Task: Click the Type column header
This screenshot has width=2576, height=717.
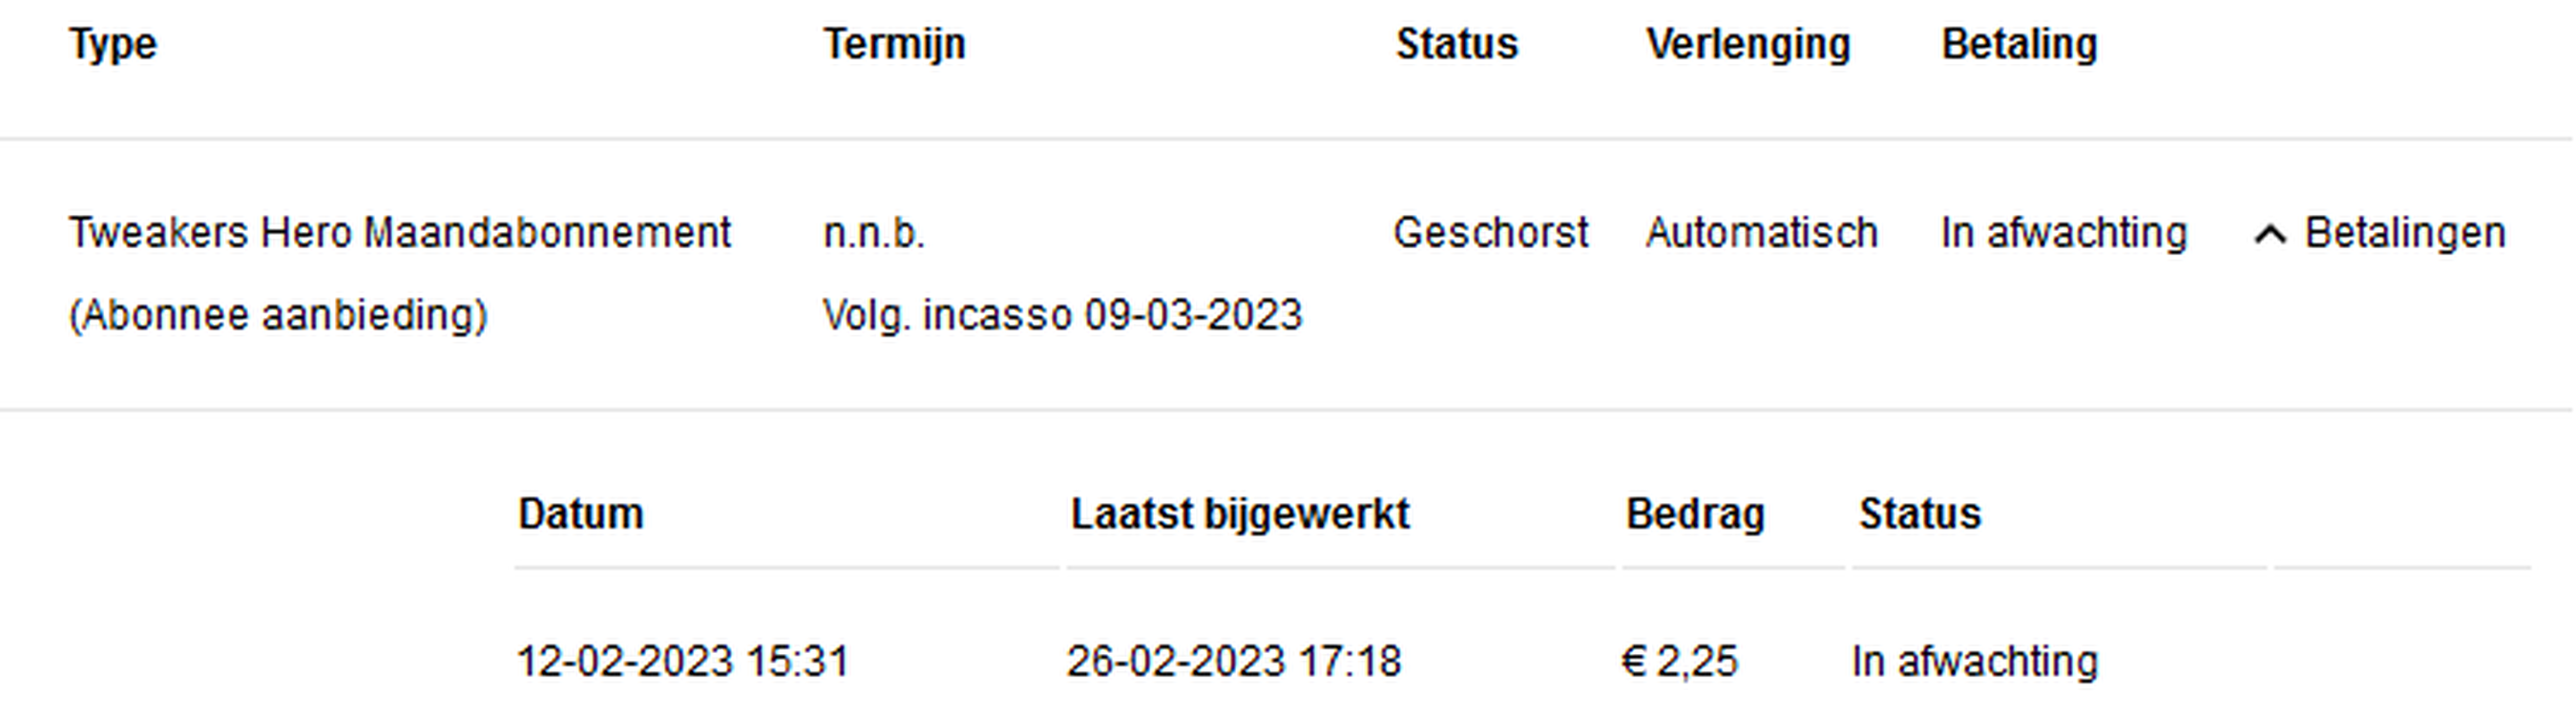Action: click(113, 45)
